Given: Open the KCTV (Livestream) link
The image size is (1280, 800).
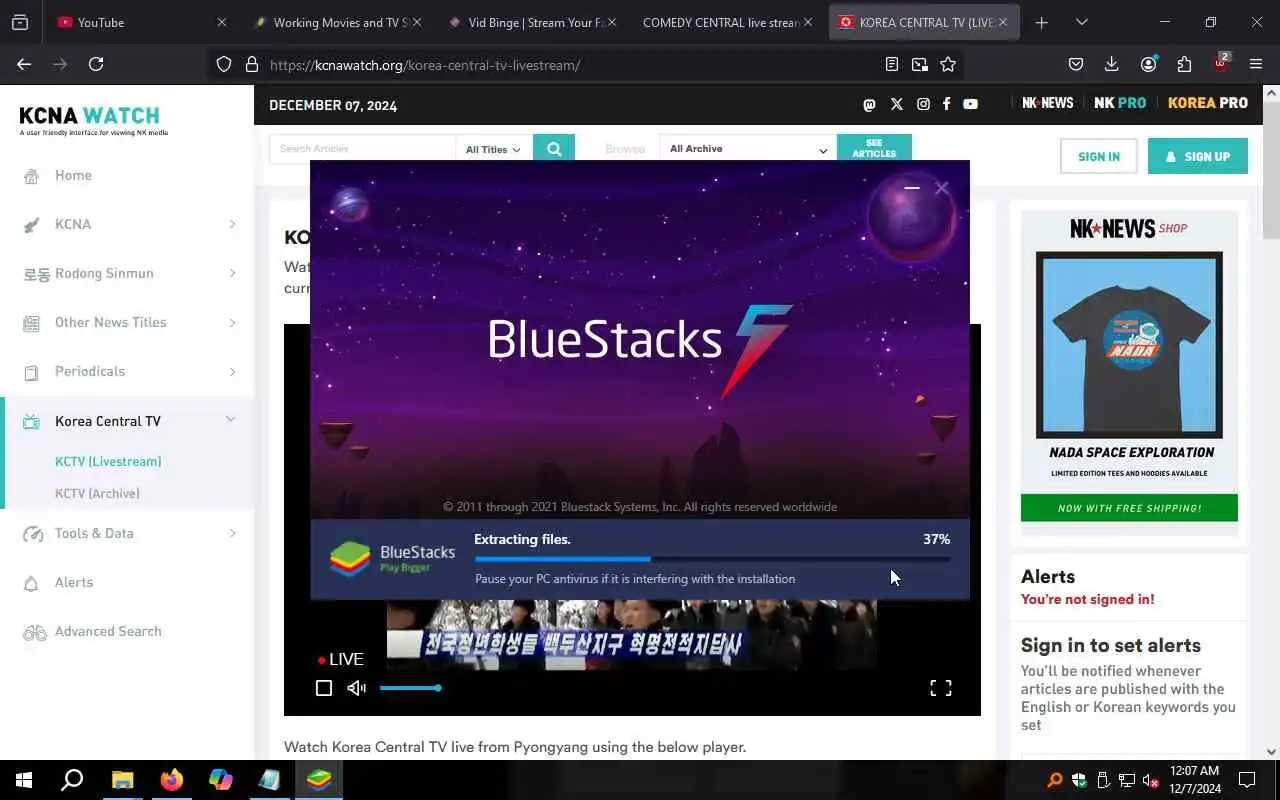Looking at the screenshot, I should pos(108,461).
